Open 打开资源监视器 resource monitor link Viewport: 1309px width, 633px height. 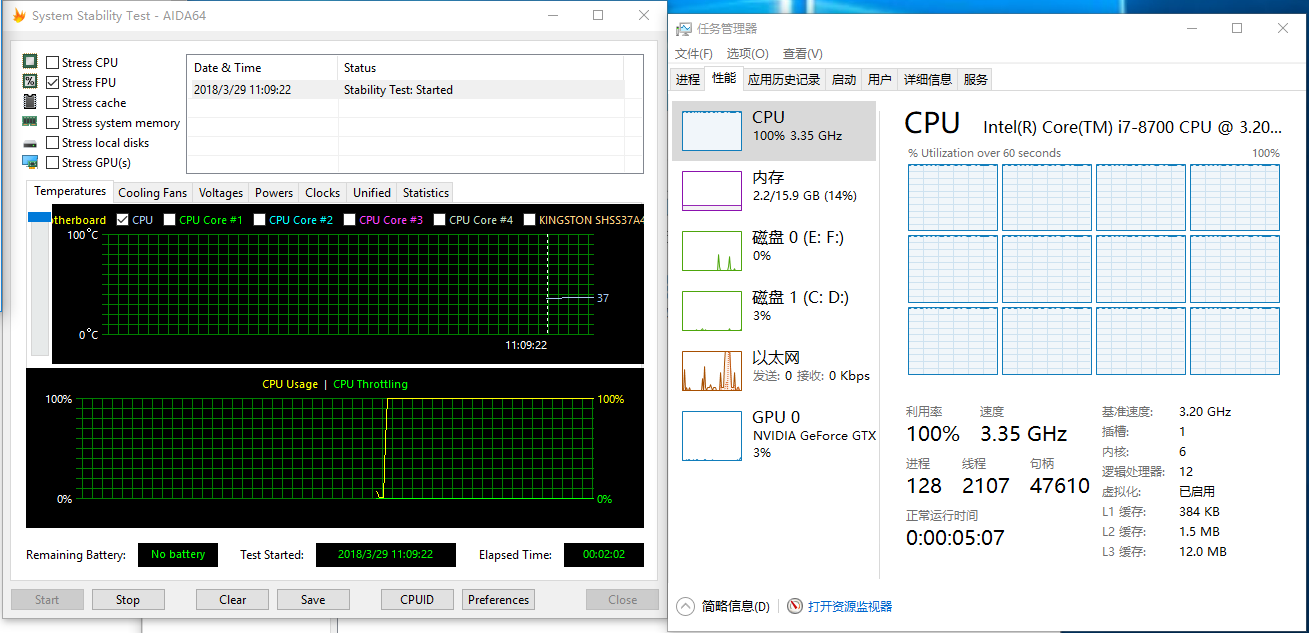[x=850, y=606]
